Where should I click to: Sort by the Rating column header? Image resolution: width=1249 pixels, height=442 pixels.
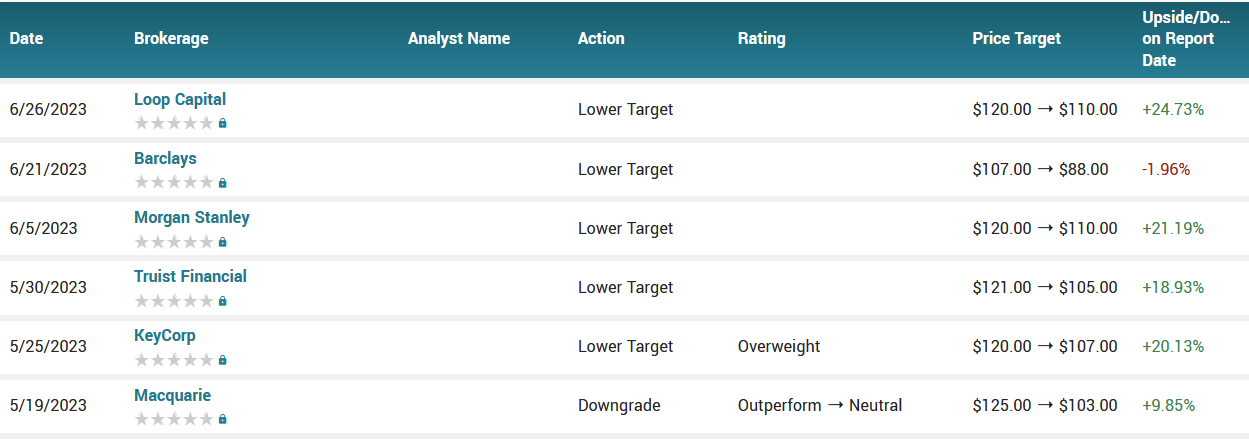[x=761, y=39]
